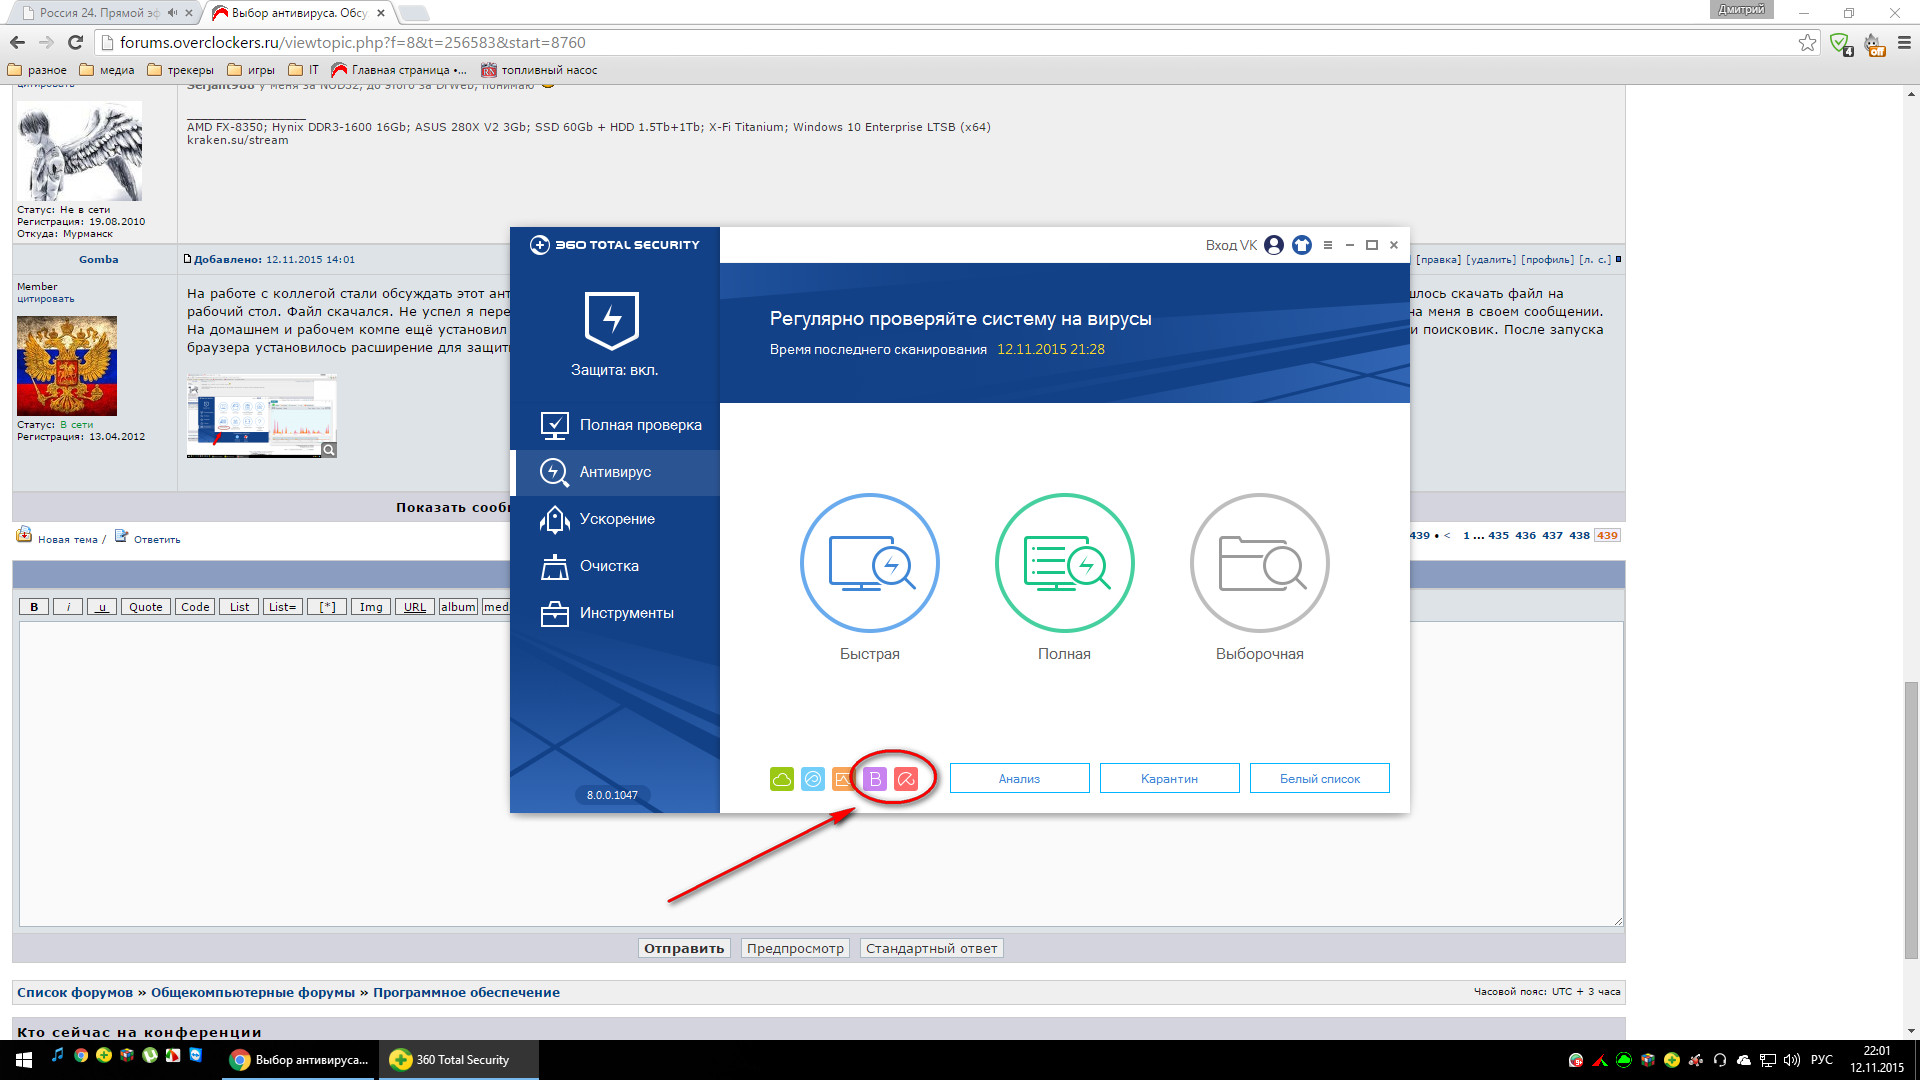Viewport: 1920px width, 1080px height.
Task: Open Ускорение section in sidebar
Action: click(615, 519)
